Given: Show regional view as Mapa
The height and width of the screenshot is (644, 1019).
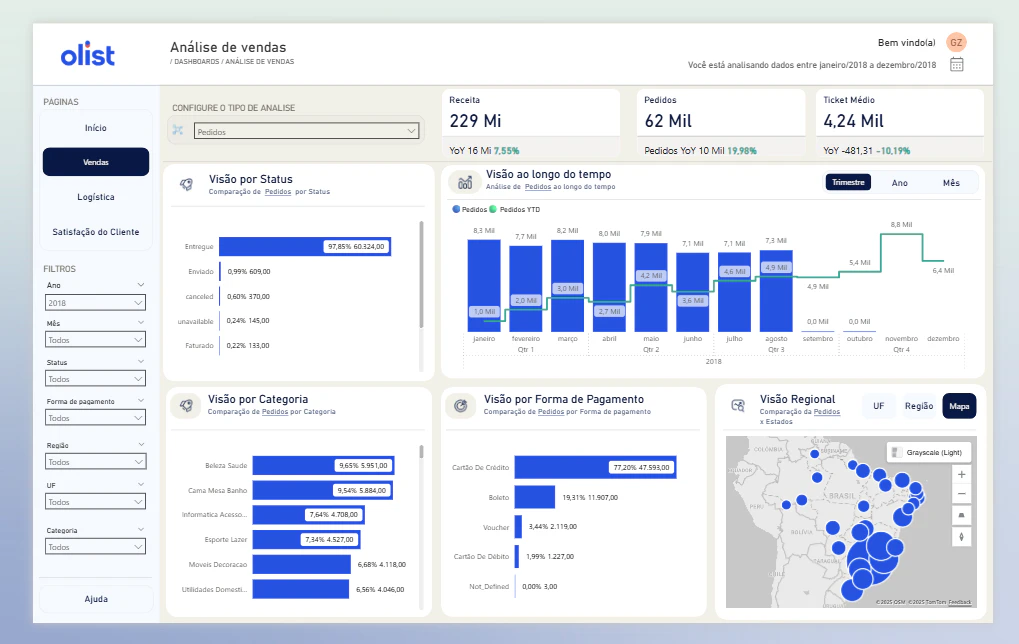Looking at the screenshot, I should tap(959, 406).
